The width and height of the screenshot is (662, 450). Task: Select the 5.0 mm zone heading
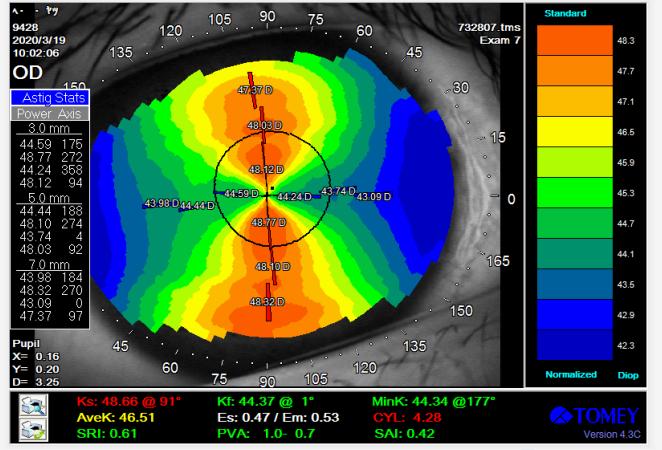click(x=49, y=198)
